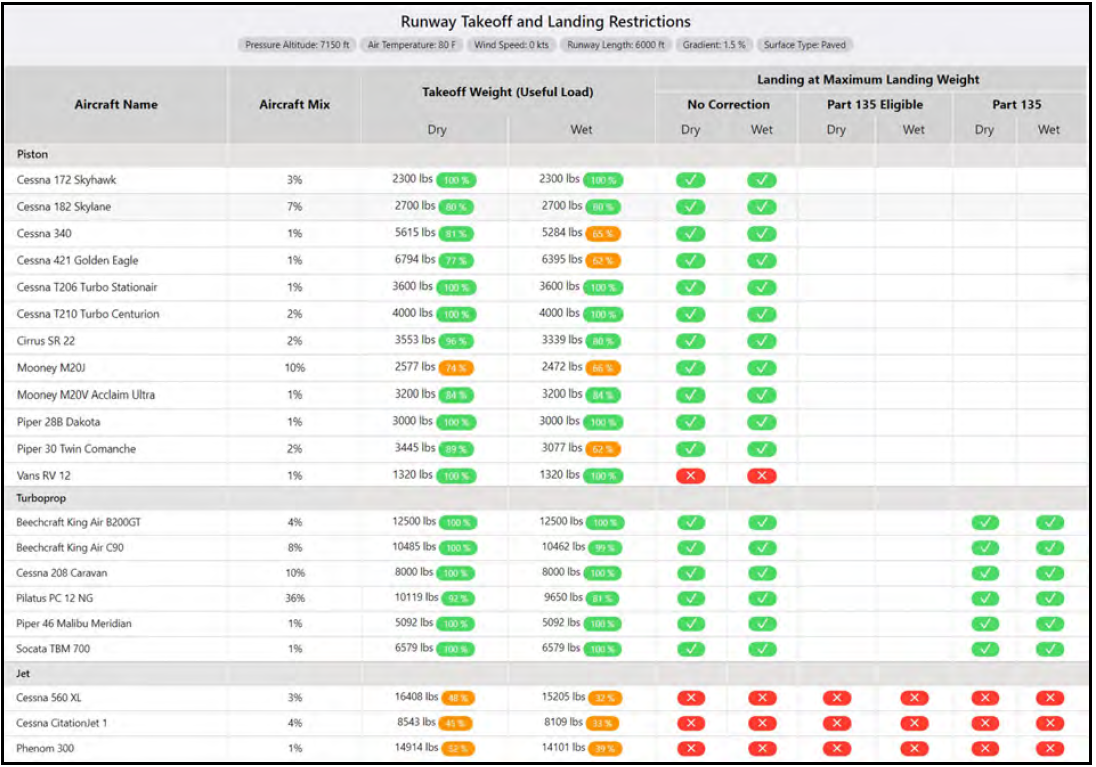The height and width of the screenshot is (767, 1096).
Task: Click the Aircraft Mix column header
Action: click(294, 104)
